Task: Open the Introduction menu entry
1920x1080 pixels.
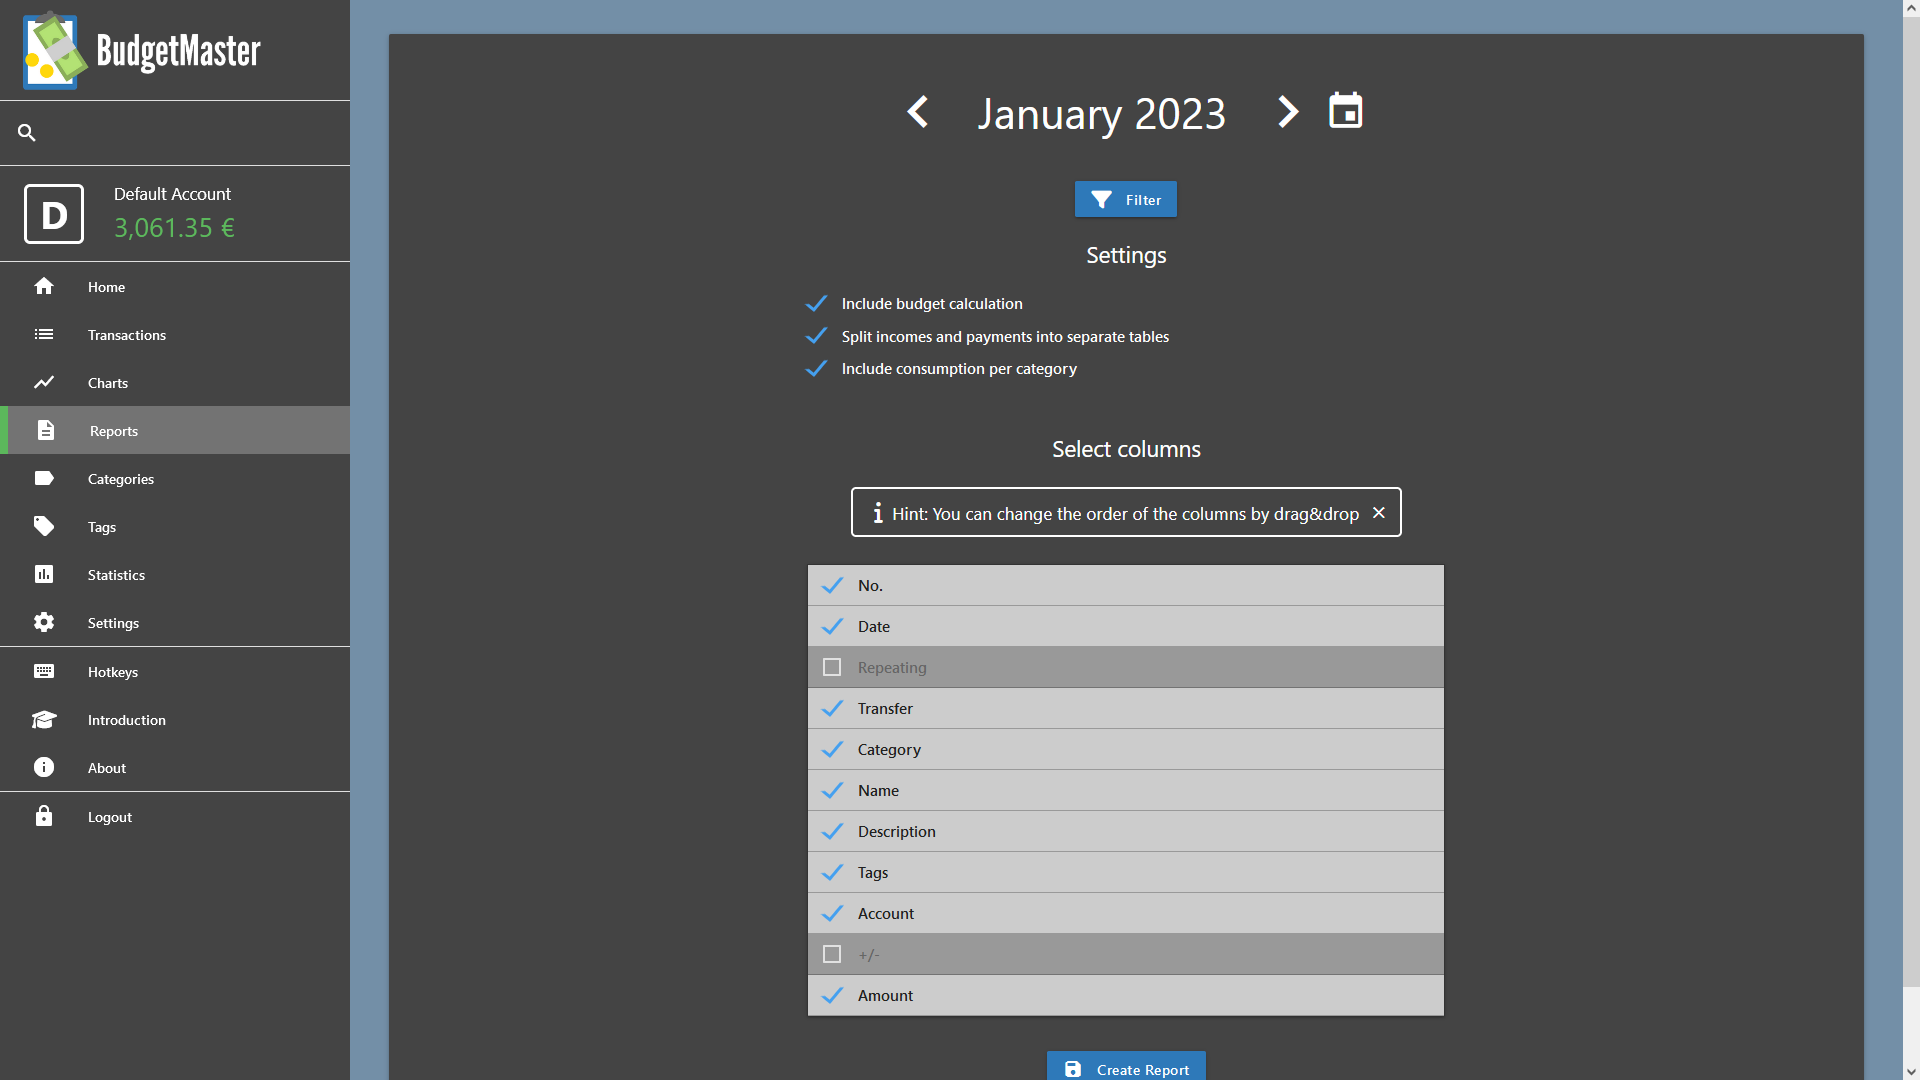Action: pos(175,719)
